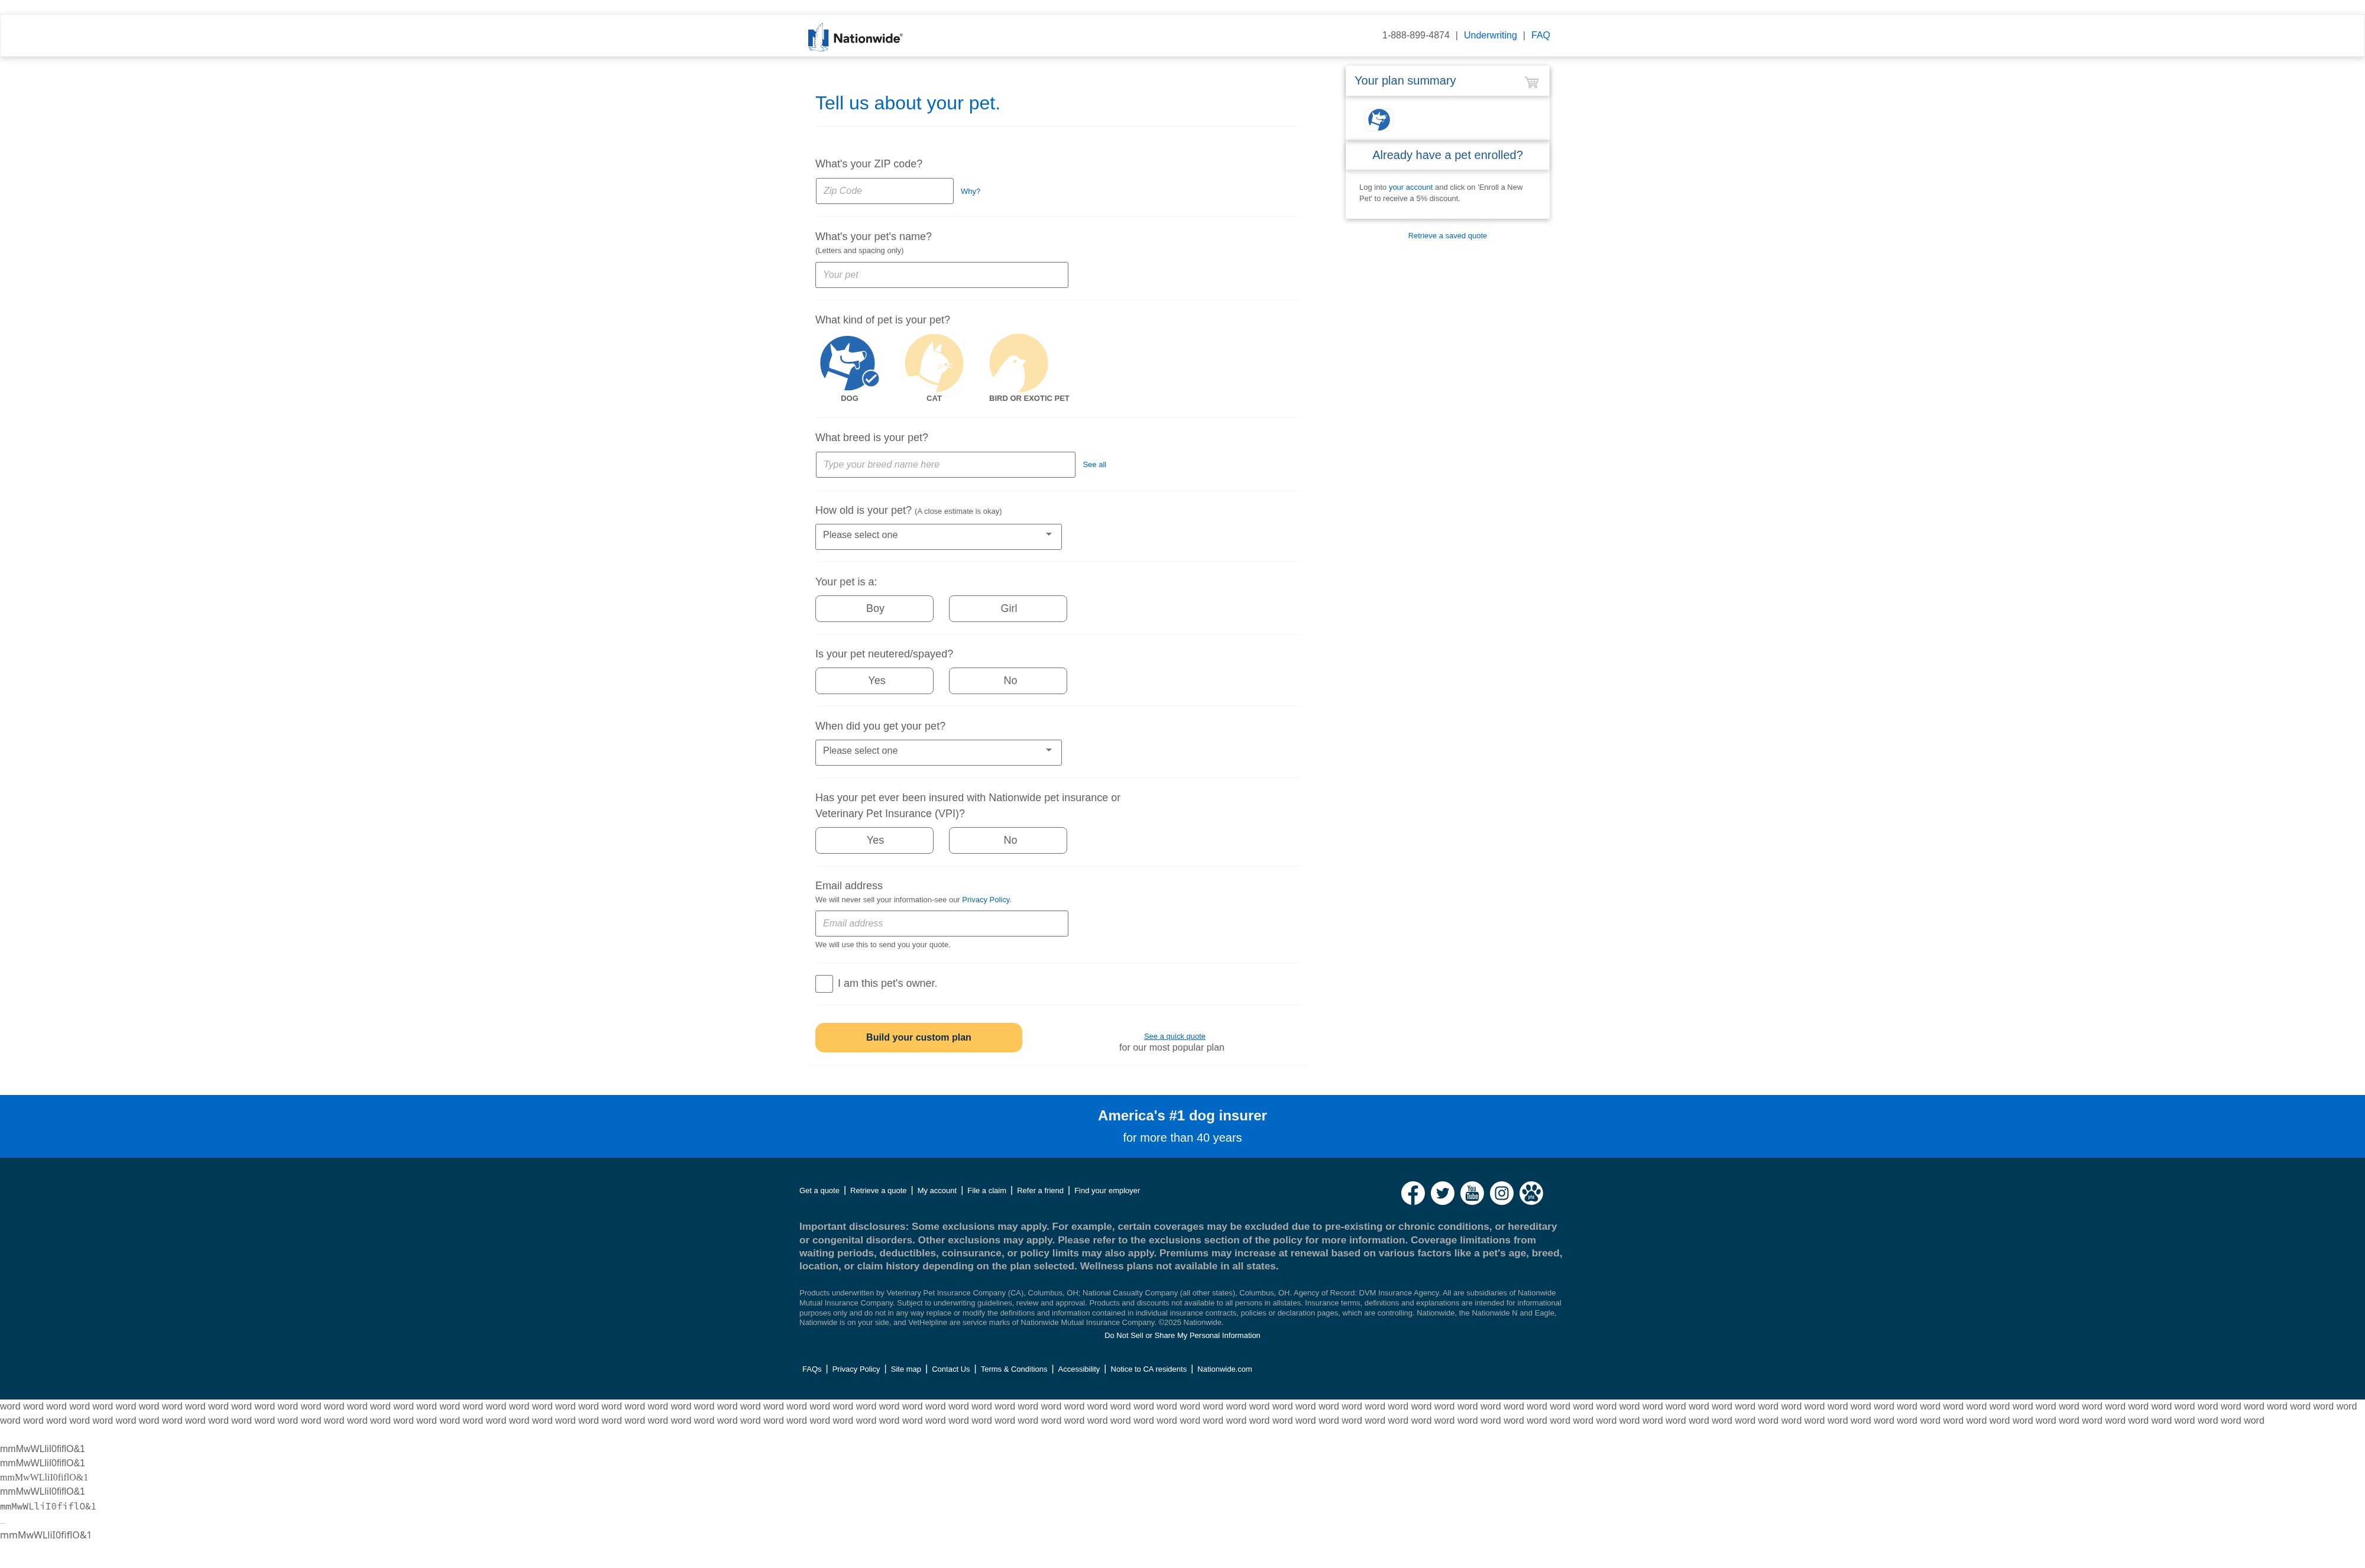The width and height of the screenshot is (2365, 1568).
Task: Open Contact Us footer link
Action: (x=950, y=1370)
